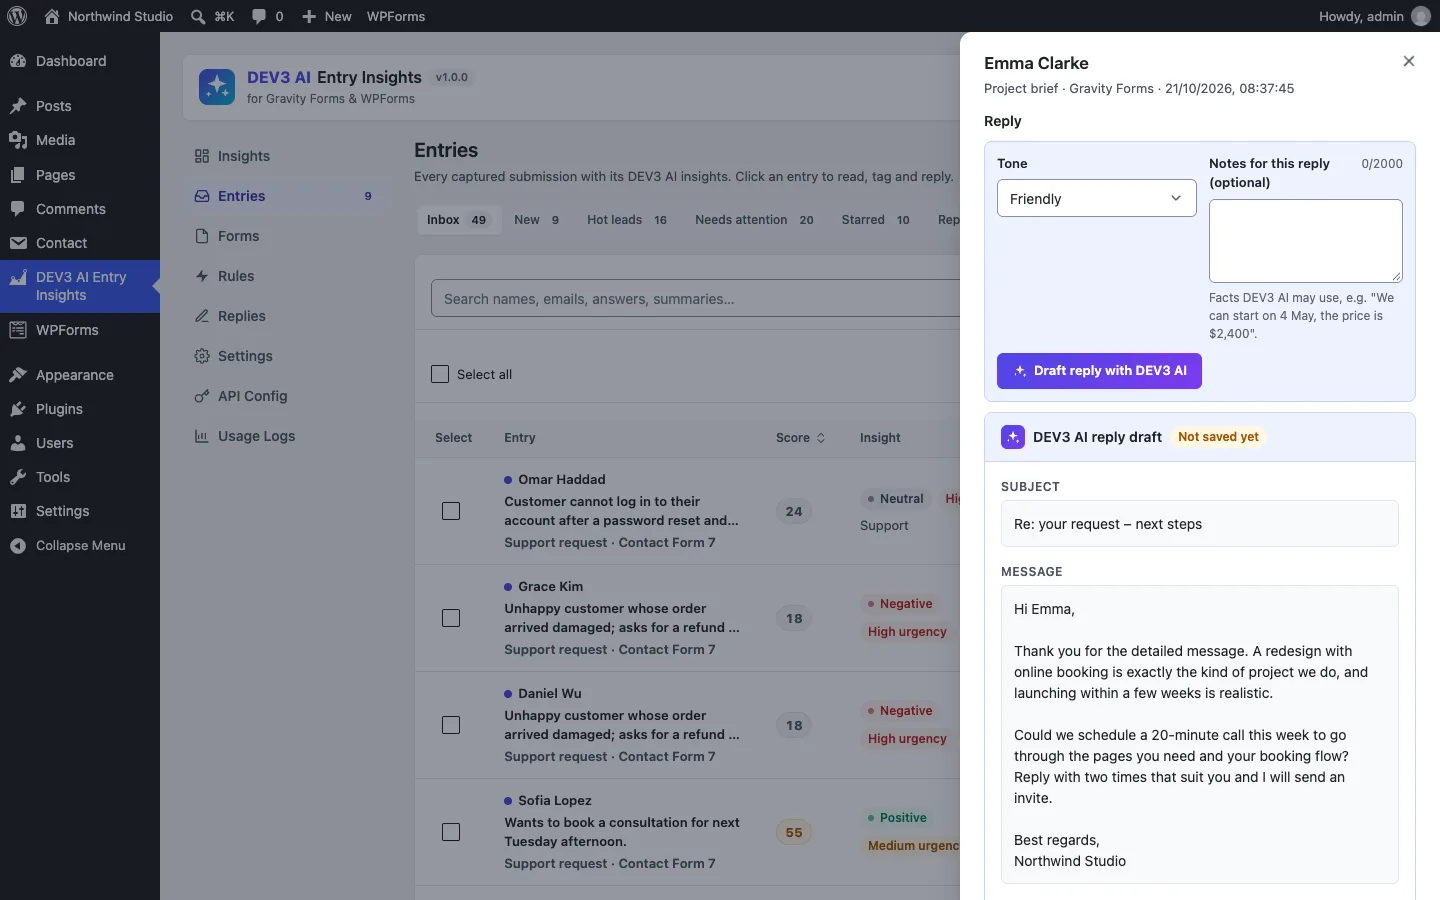Close the Emma Clarke reply panel

[1409, 61]
